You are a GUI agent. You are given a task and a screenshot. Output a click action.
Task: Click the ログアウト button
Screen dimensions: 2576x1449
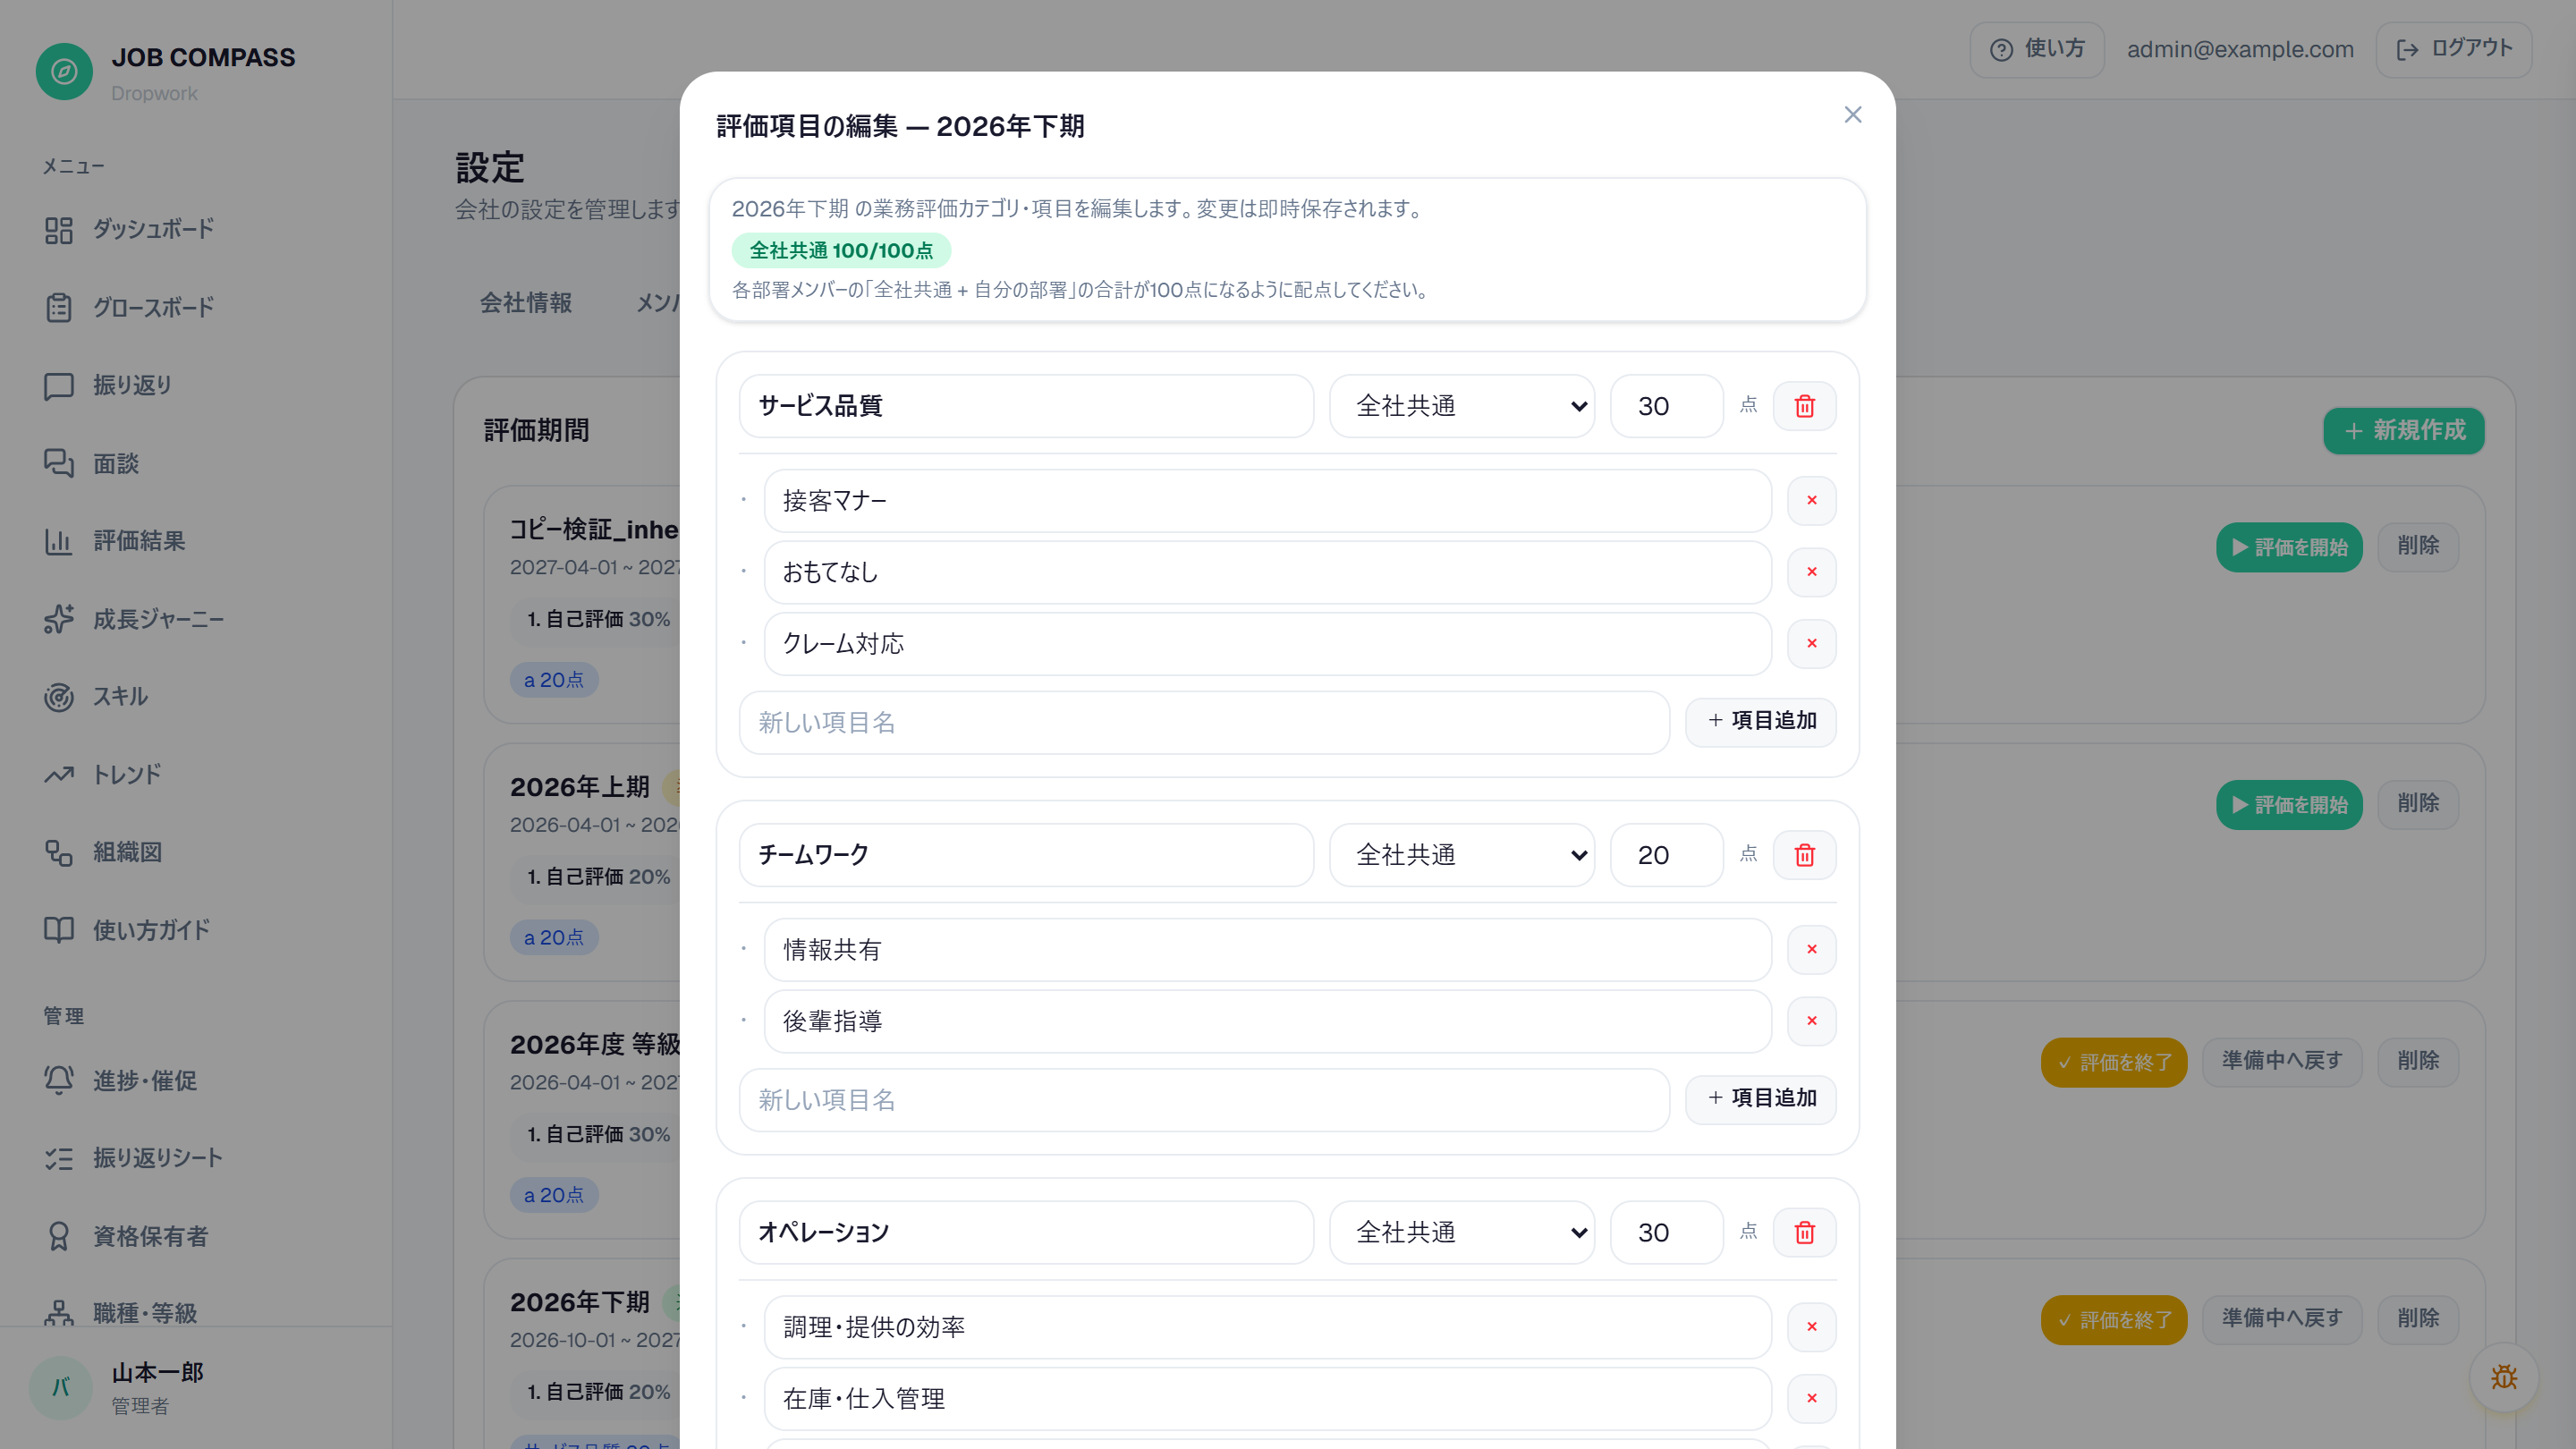click(2453, 49)
